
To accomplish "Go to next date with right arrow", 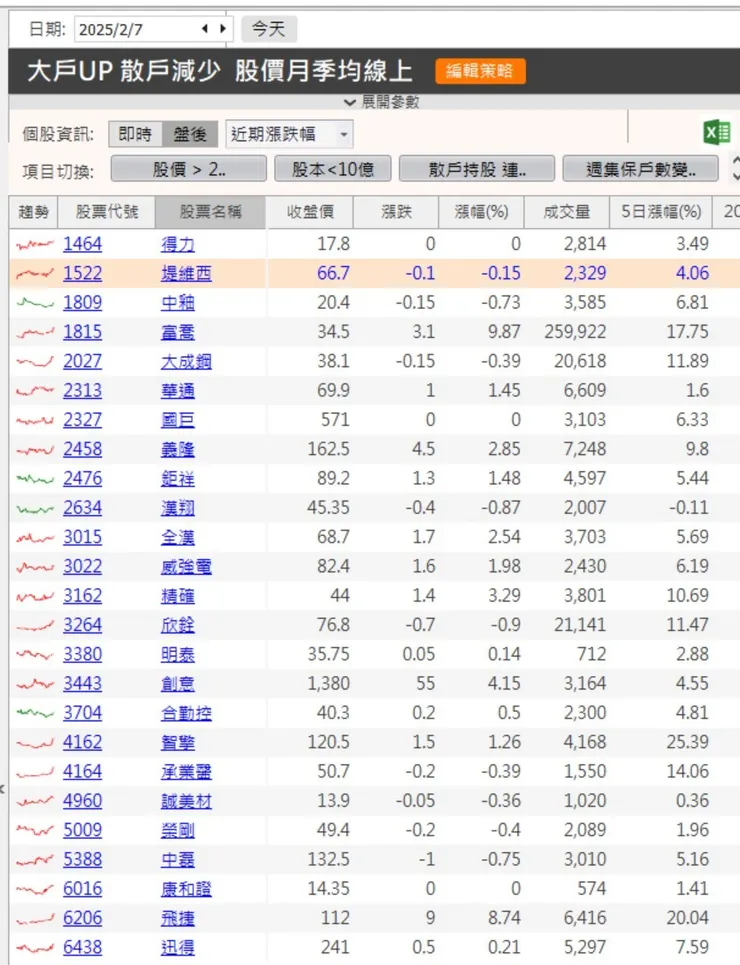I will tap(223, 28).
